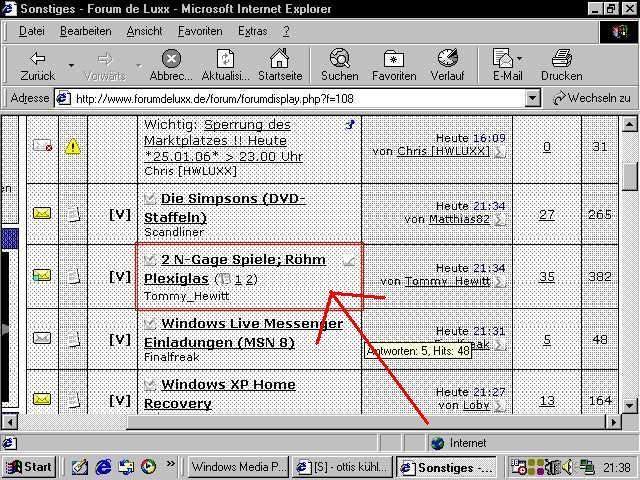The width and height of the screenshot is (640, 480).
Task: Click the Sonstiges taskbar window button
Action: (447, 467)
